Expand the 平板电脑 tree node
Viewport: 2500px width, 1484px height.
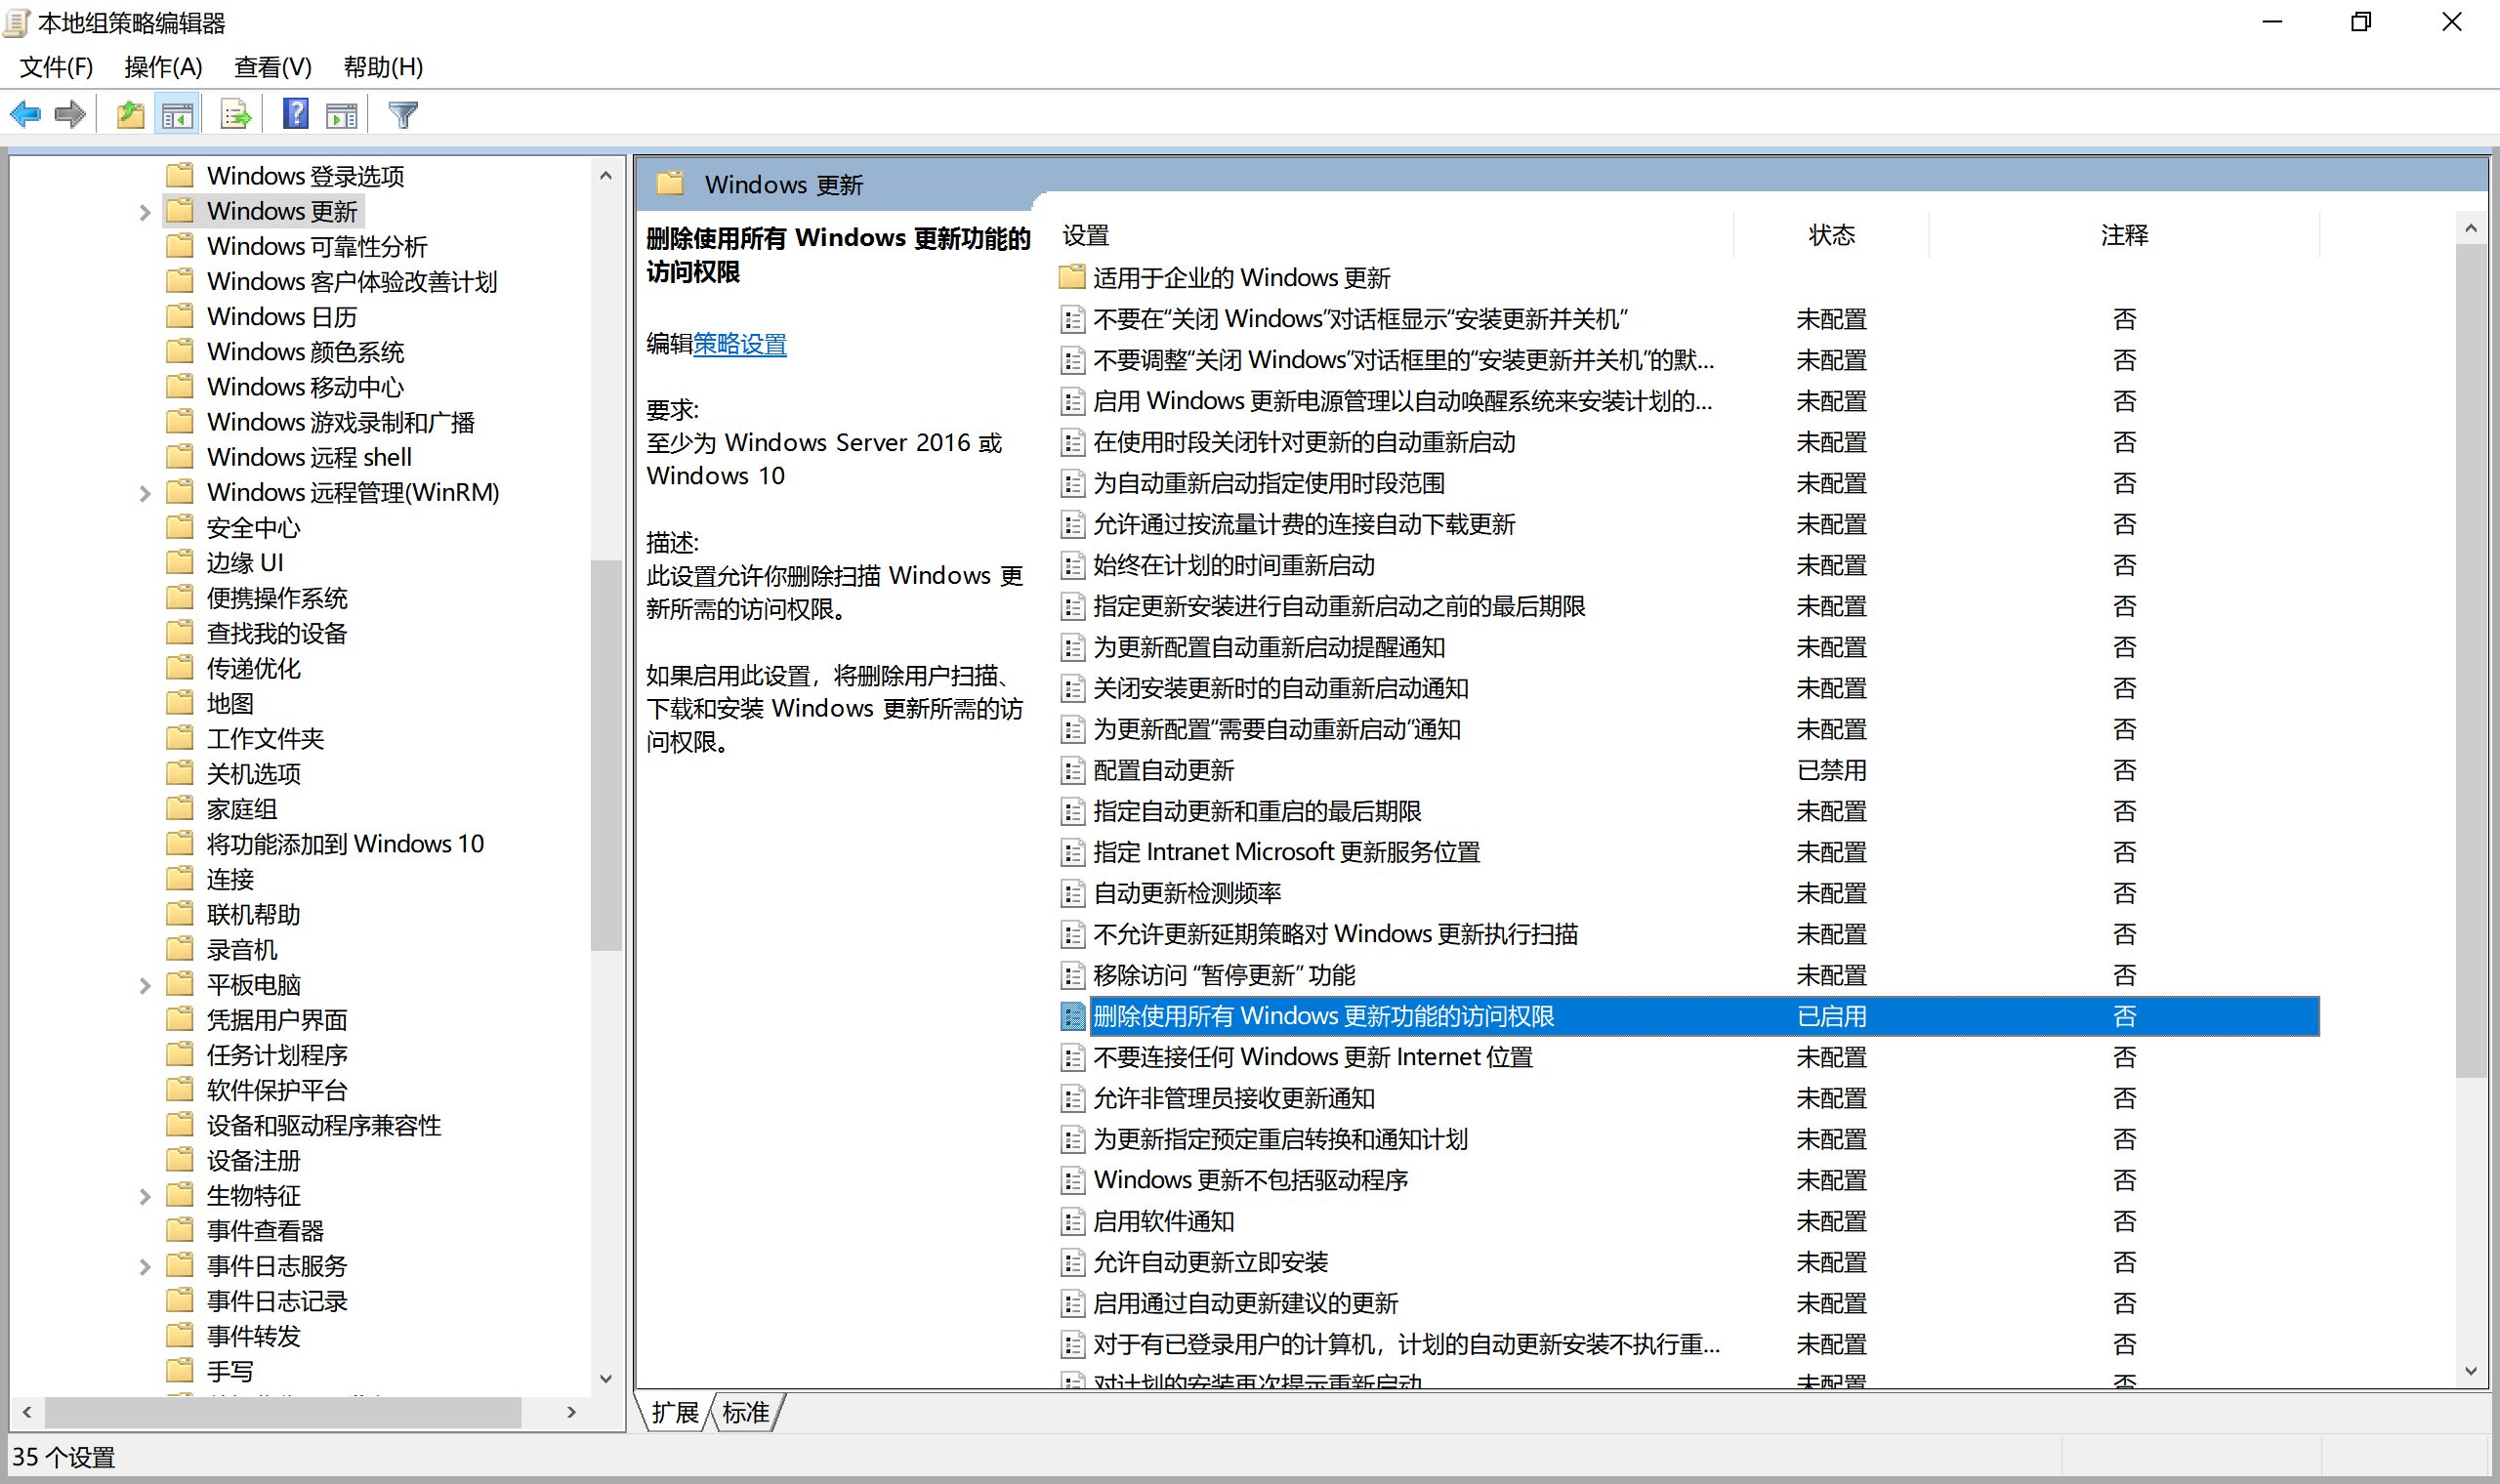(x=146, y=984)
